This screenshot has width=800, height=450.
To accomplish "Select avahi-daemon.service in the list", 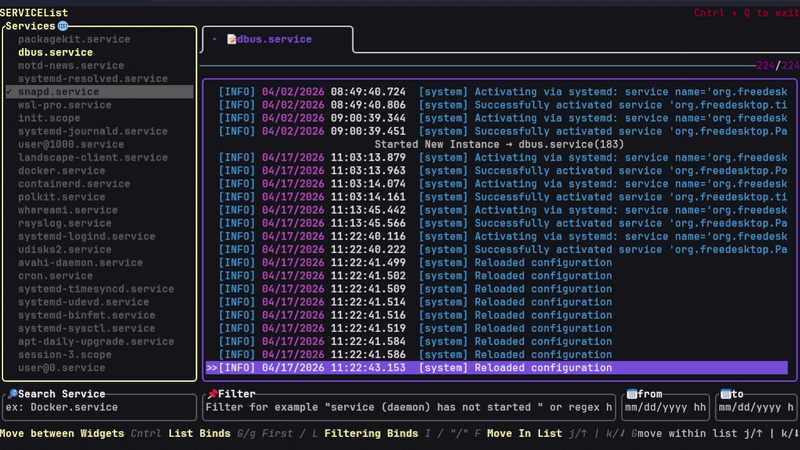I will click(x=99, y=263).
